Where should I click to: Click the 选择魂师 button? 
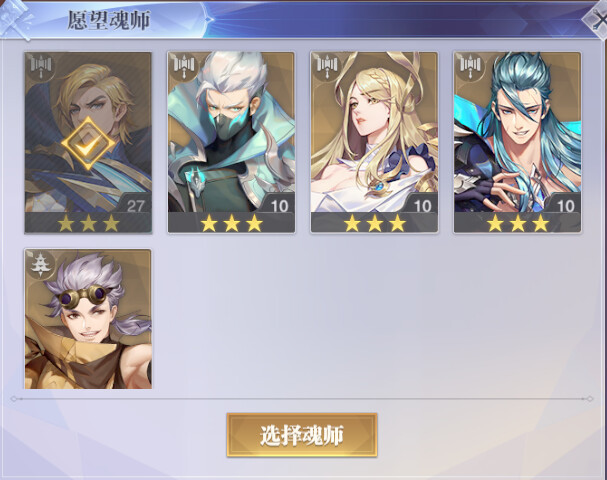(x=302, y=435)
